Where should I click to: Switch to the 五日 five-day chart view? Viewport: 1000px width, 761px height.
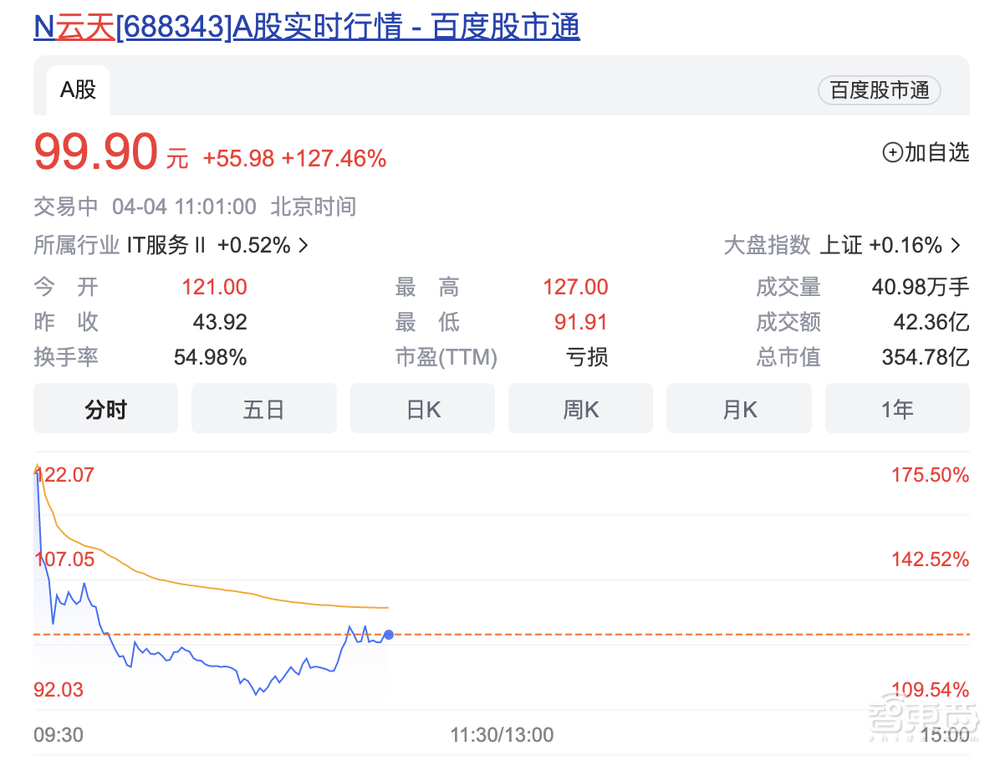point(263,408)
